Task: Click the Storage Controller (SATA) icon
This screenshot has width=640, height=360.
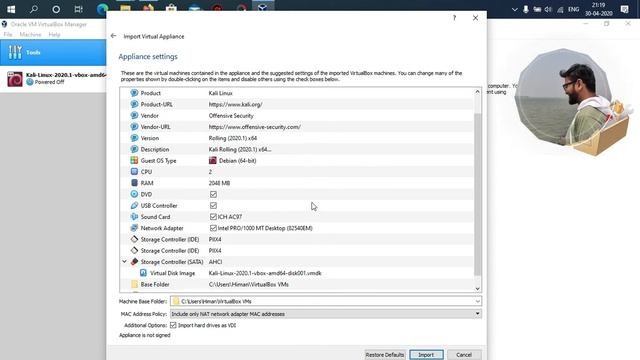Action: (x=134, y=262)
